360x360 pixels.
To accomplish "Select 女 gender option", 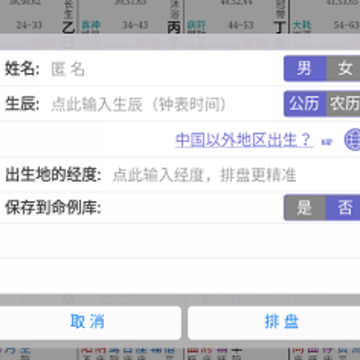I will [343, 69].
